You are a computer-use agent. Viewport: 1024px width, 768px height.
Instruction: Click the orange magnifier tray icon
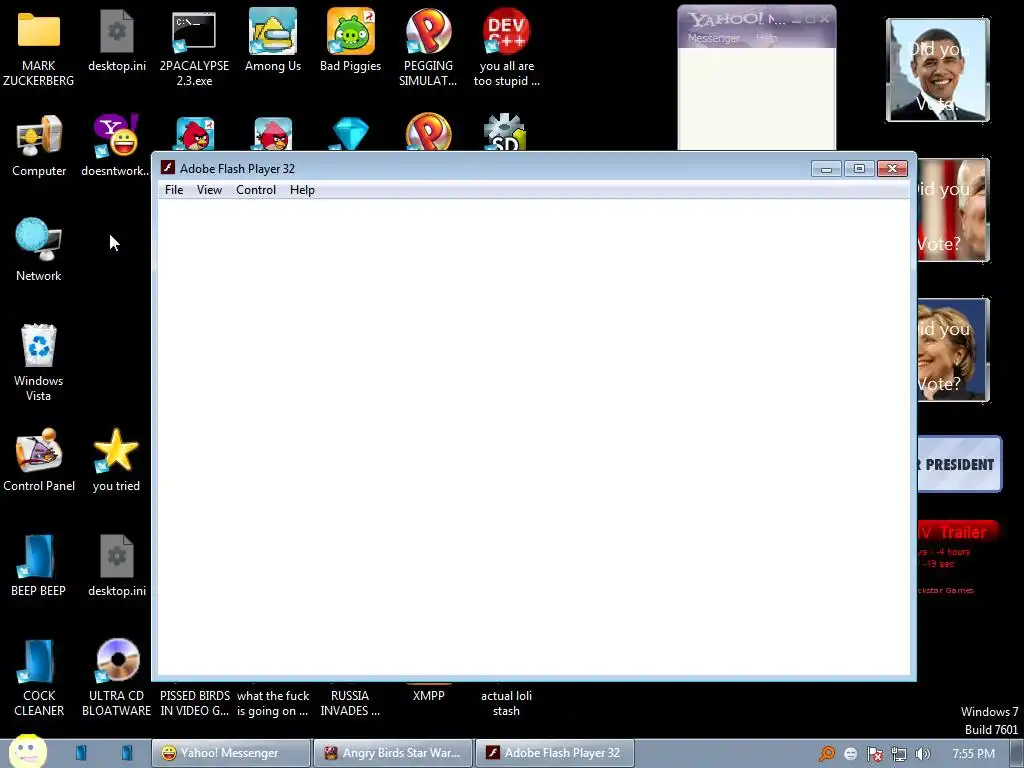click(827, 754)
